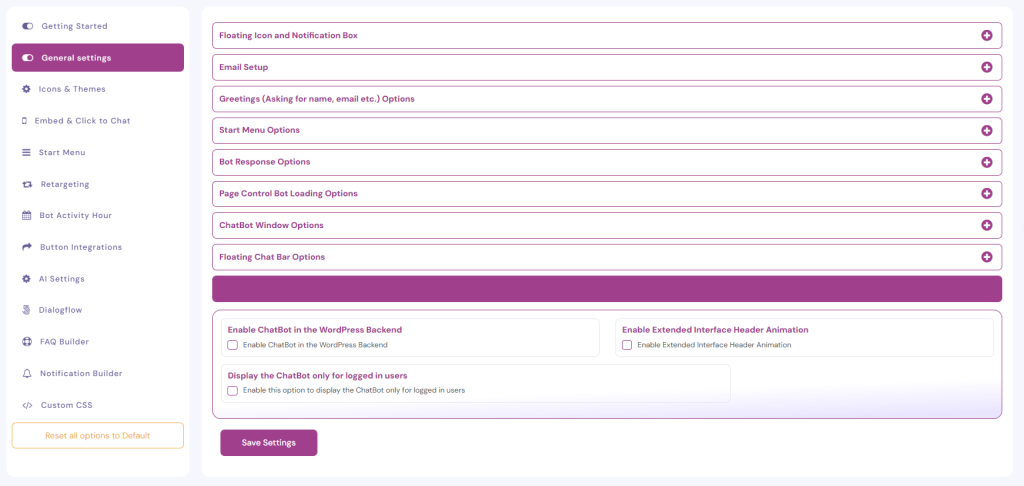This screenshot has height=486, width=1024.
Task: Enable ChatBot in the WordPress Backend checkbox
Action: pyautogui.click(x=232, y=345)
